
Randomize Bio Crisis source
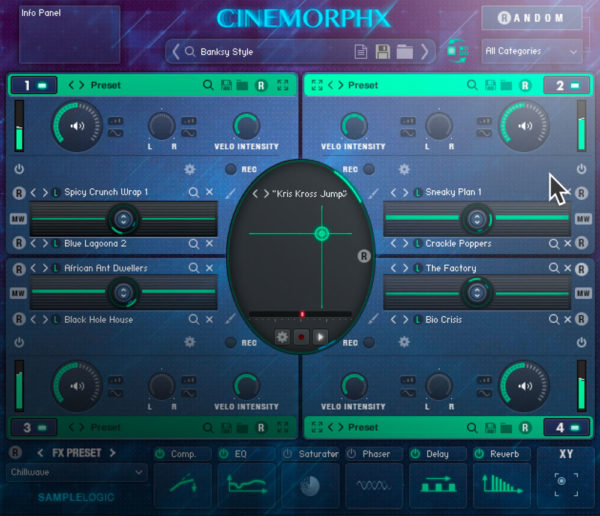click(x=581, y=319)
